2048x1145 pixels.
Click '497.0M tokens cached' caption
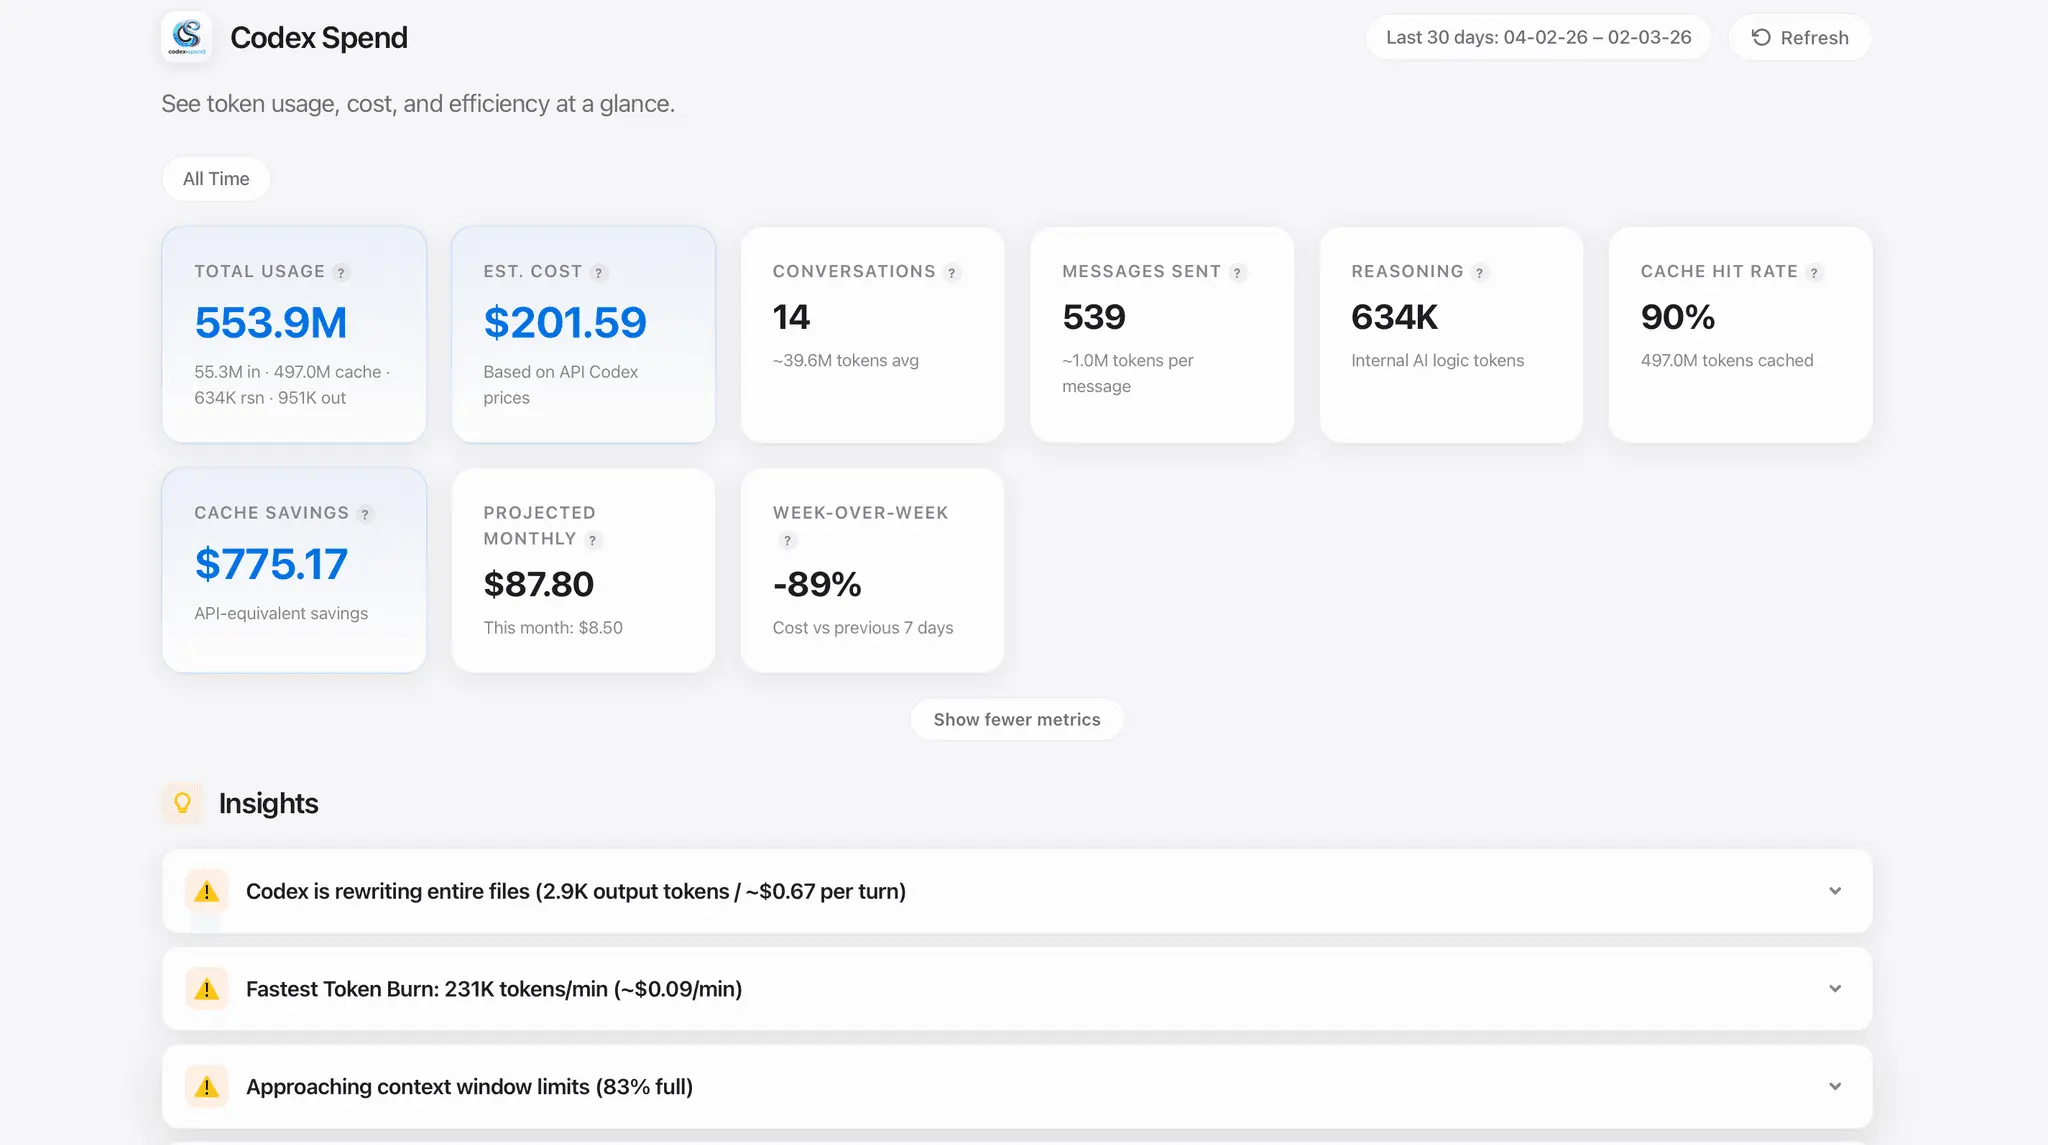pos(1727,360)
